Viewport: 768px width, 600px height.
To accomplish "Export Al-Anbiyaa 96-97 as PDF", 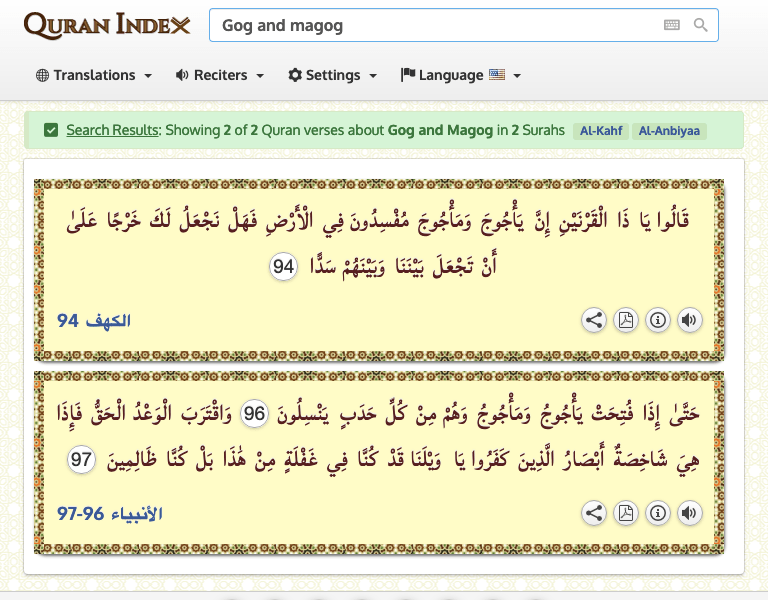I will (626, 513).
